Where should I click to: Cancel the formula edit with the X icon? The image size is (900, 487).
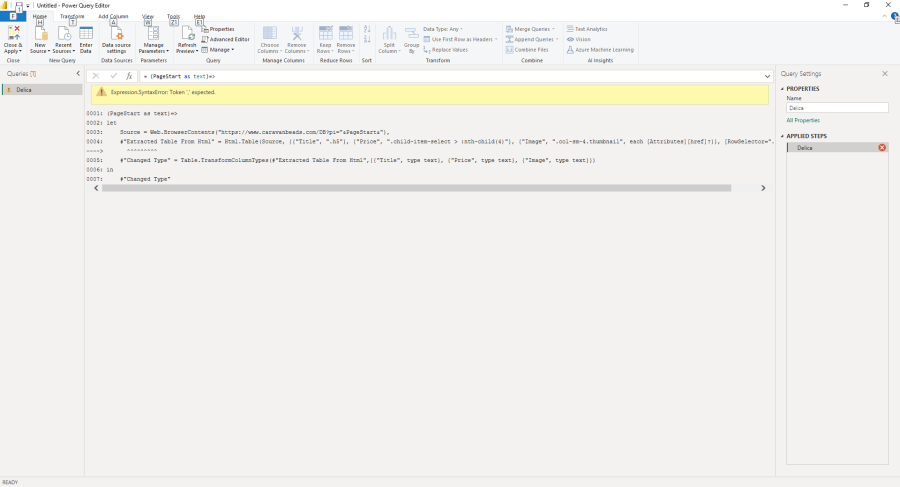pos(96,76)
